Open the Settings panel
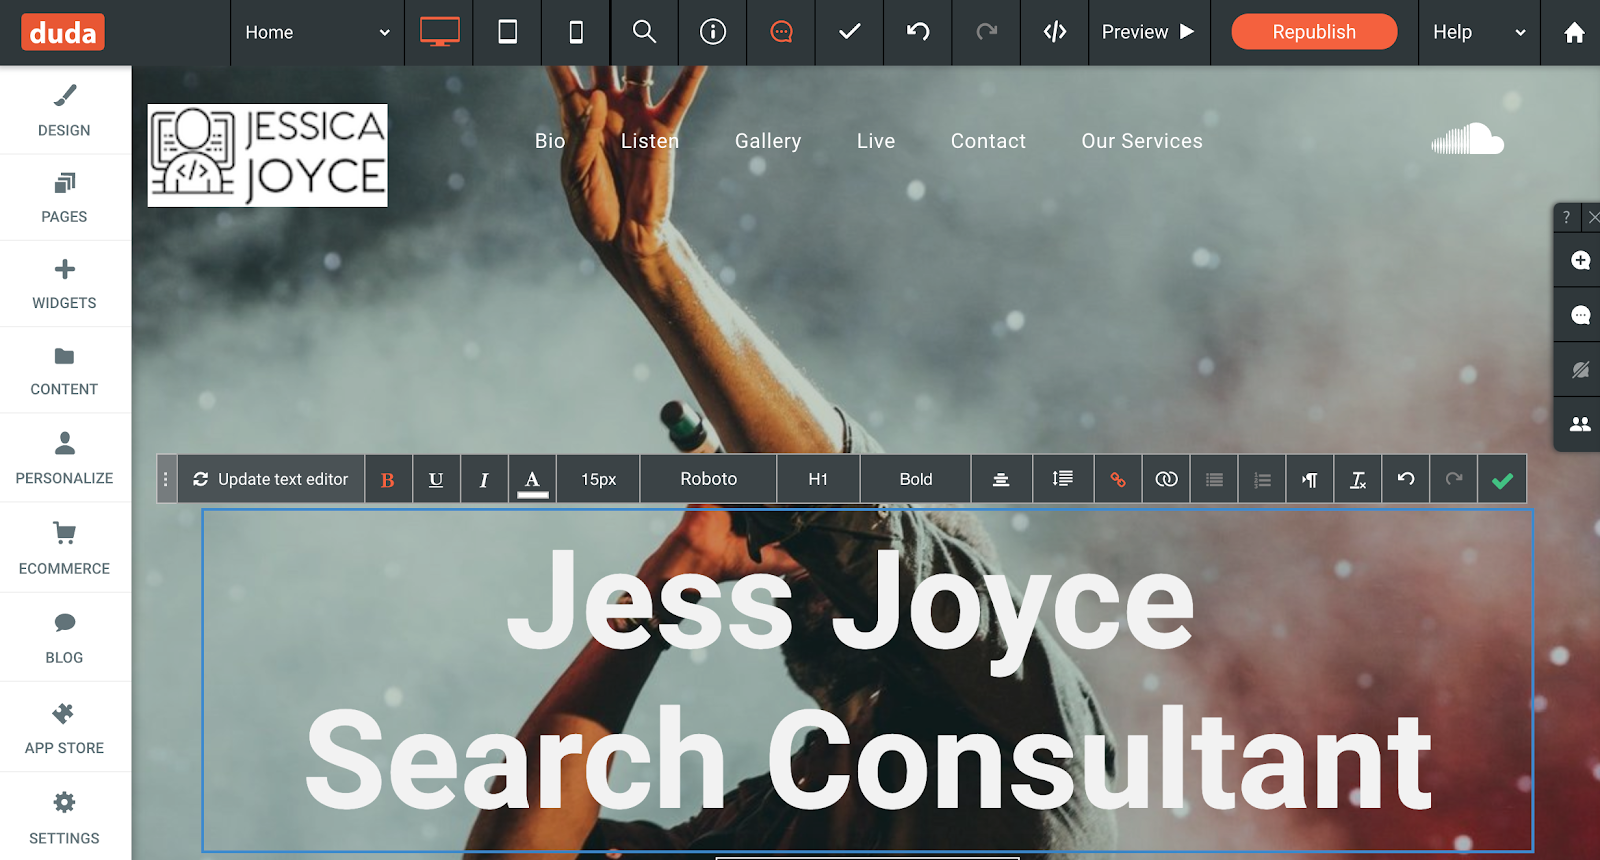Image resolution: width=1600 pixels, height=860 pixels. (x=65, y=816)
